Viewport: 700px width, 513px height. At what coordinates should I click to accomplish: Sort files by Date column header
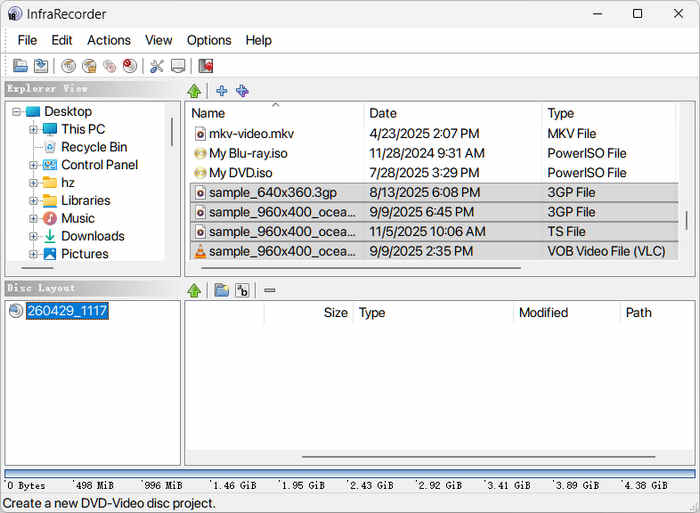453,113
